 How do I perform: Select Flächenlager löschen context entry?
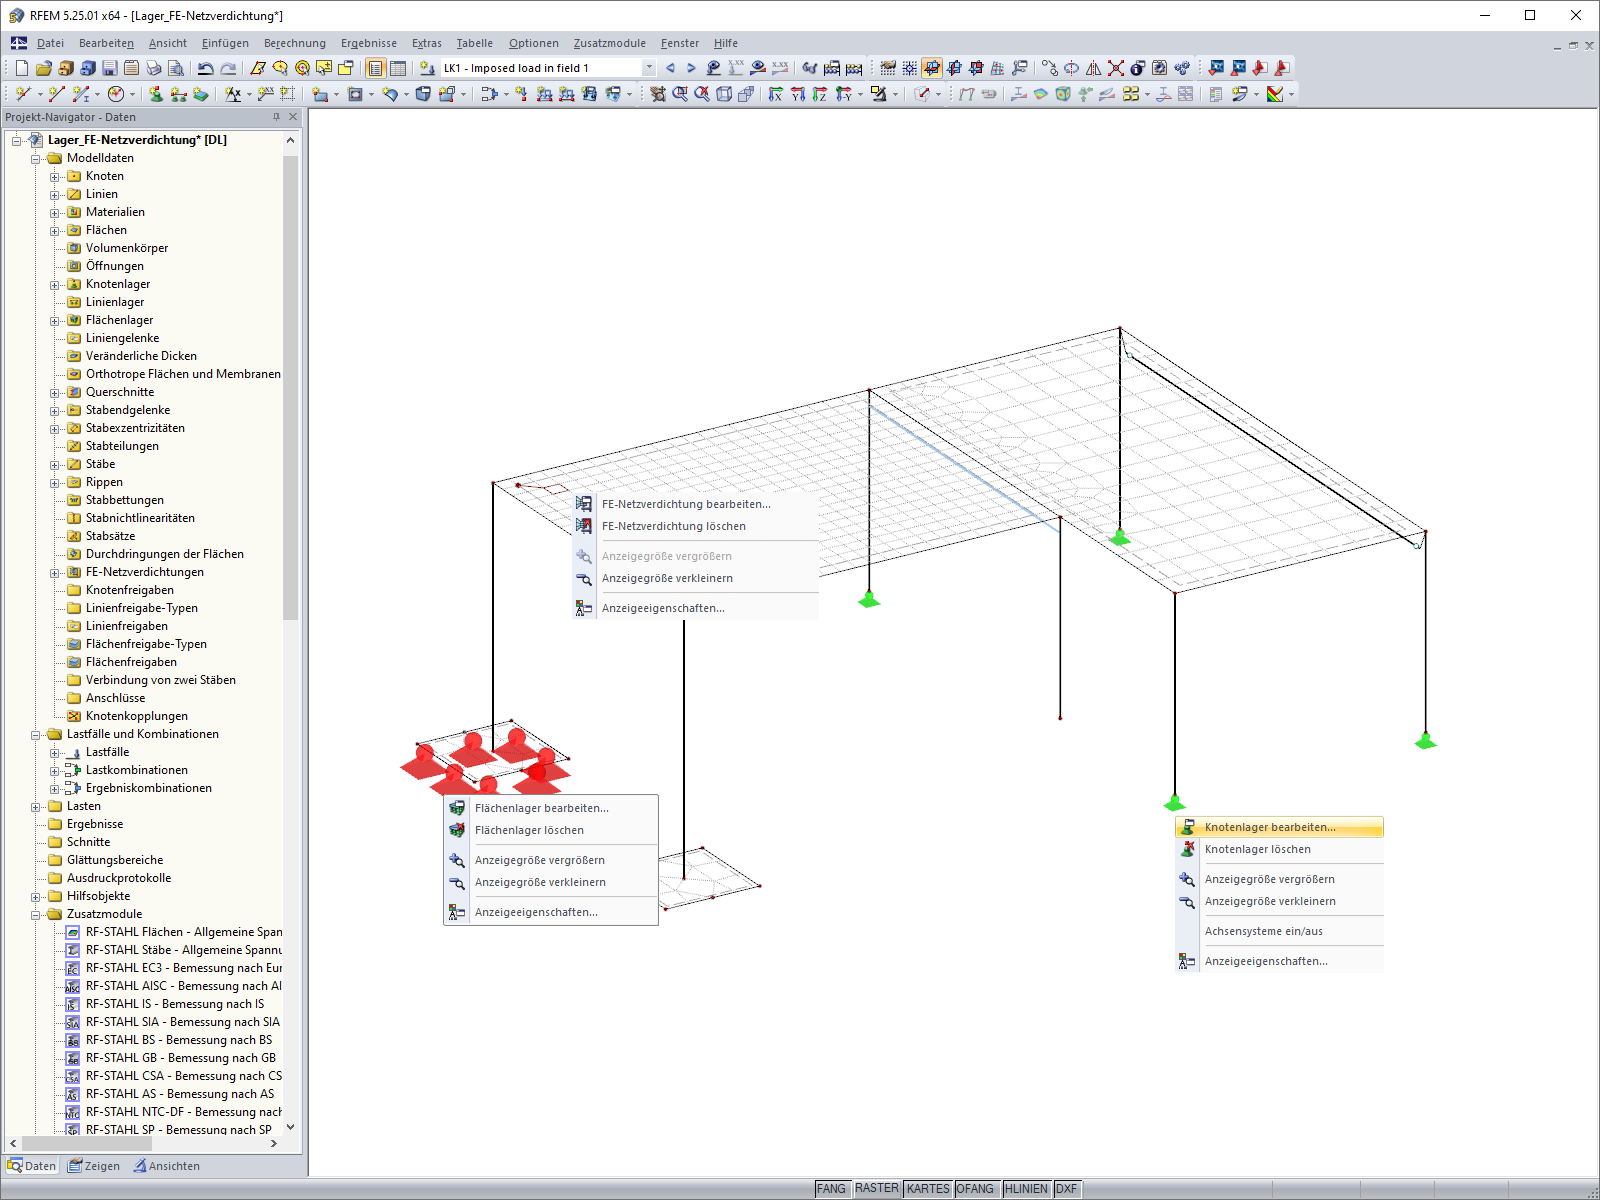click(551, 830)
